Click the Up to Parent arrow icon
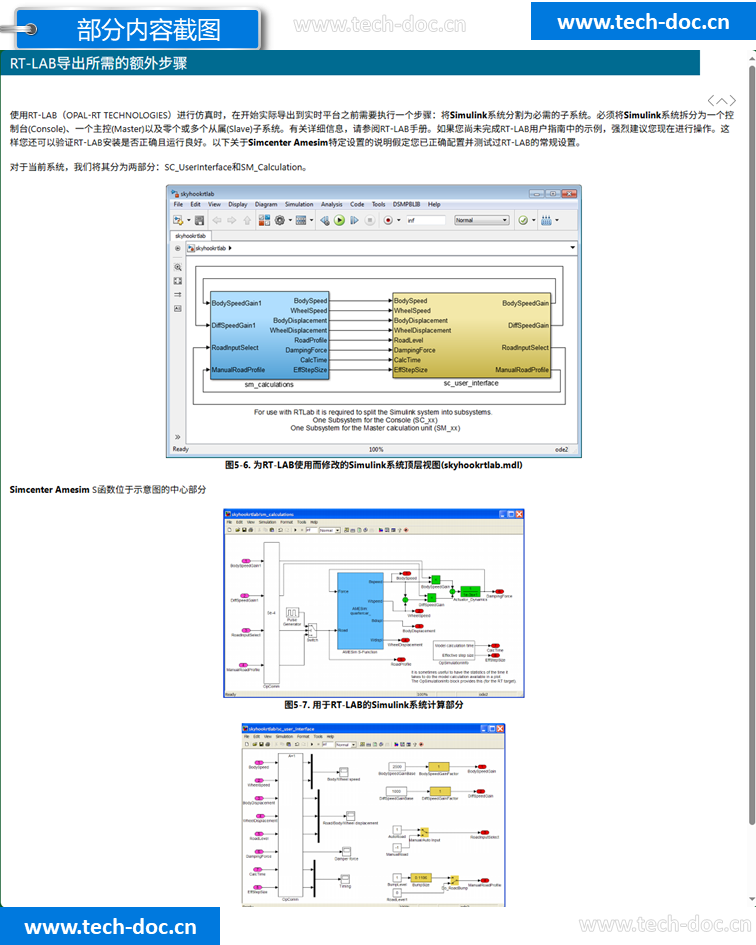 point(247,221)
